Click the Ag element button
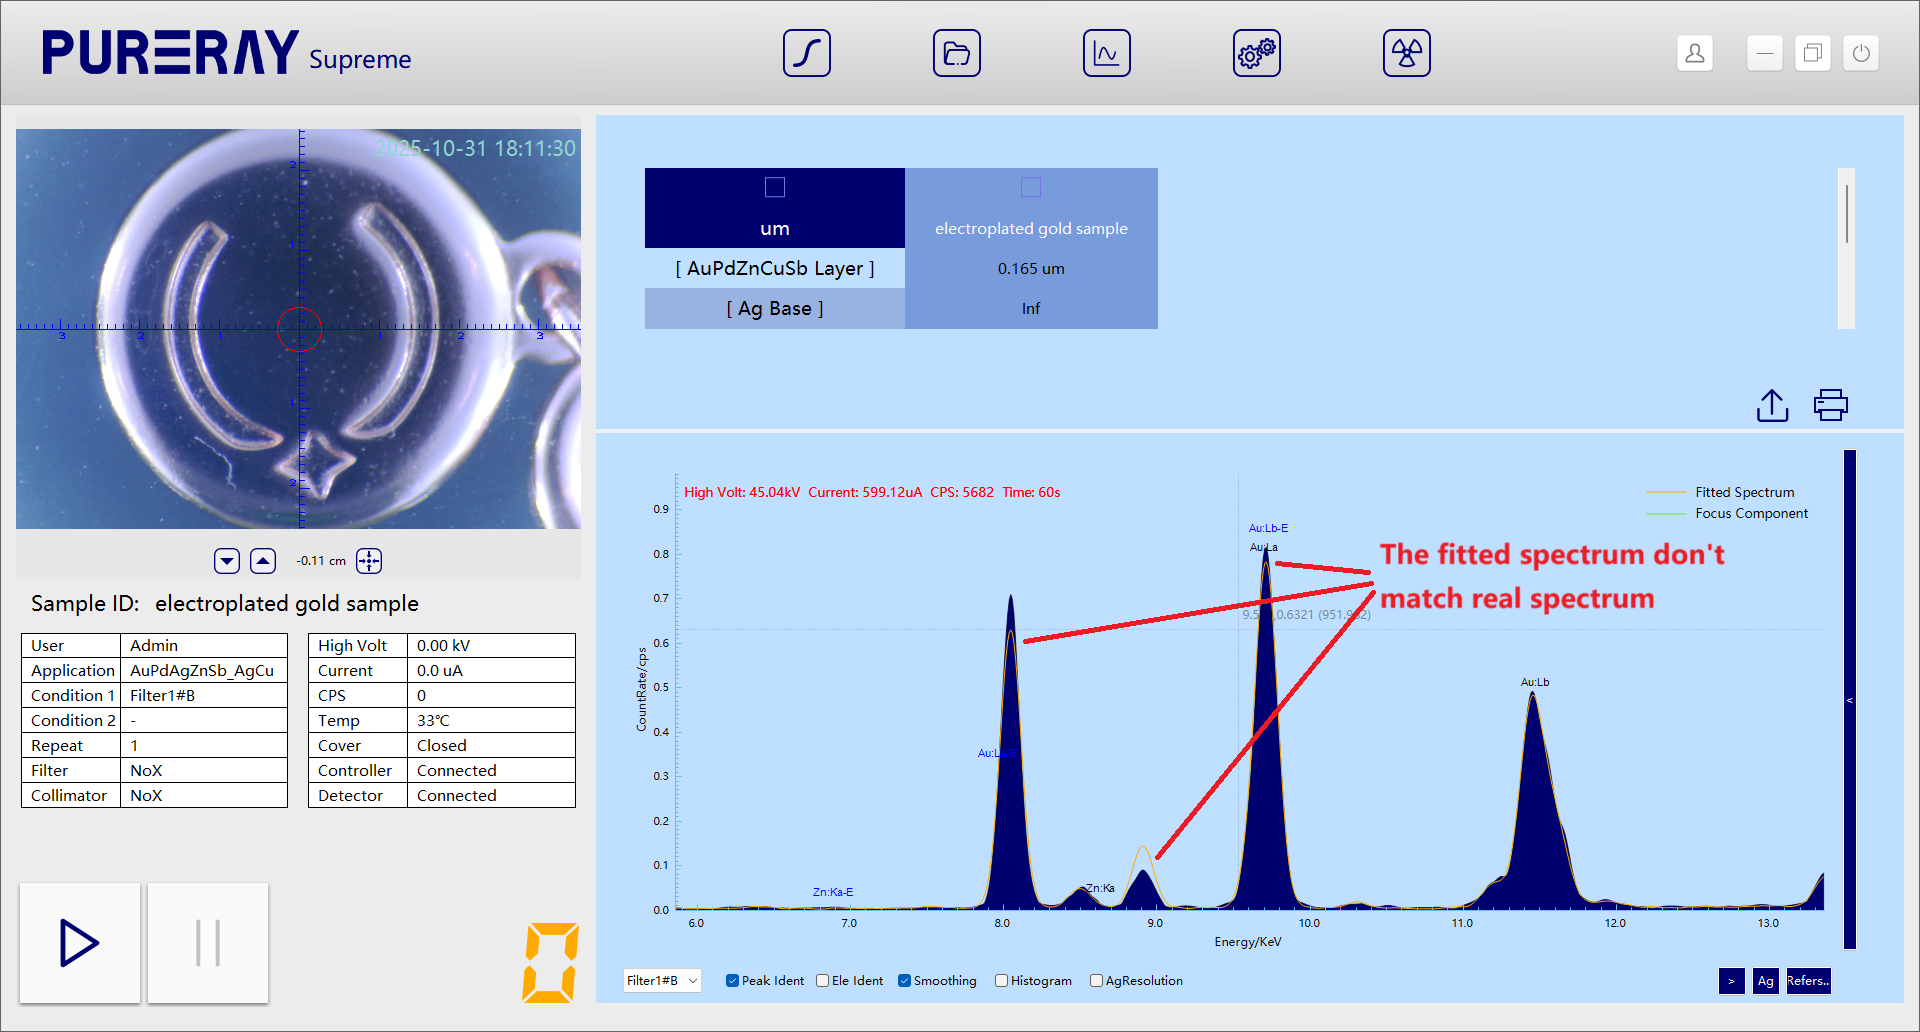1920x1032 pixels. pyautogui.click(x=1765, y=981)
